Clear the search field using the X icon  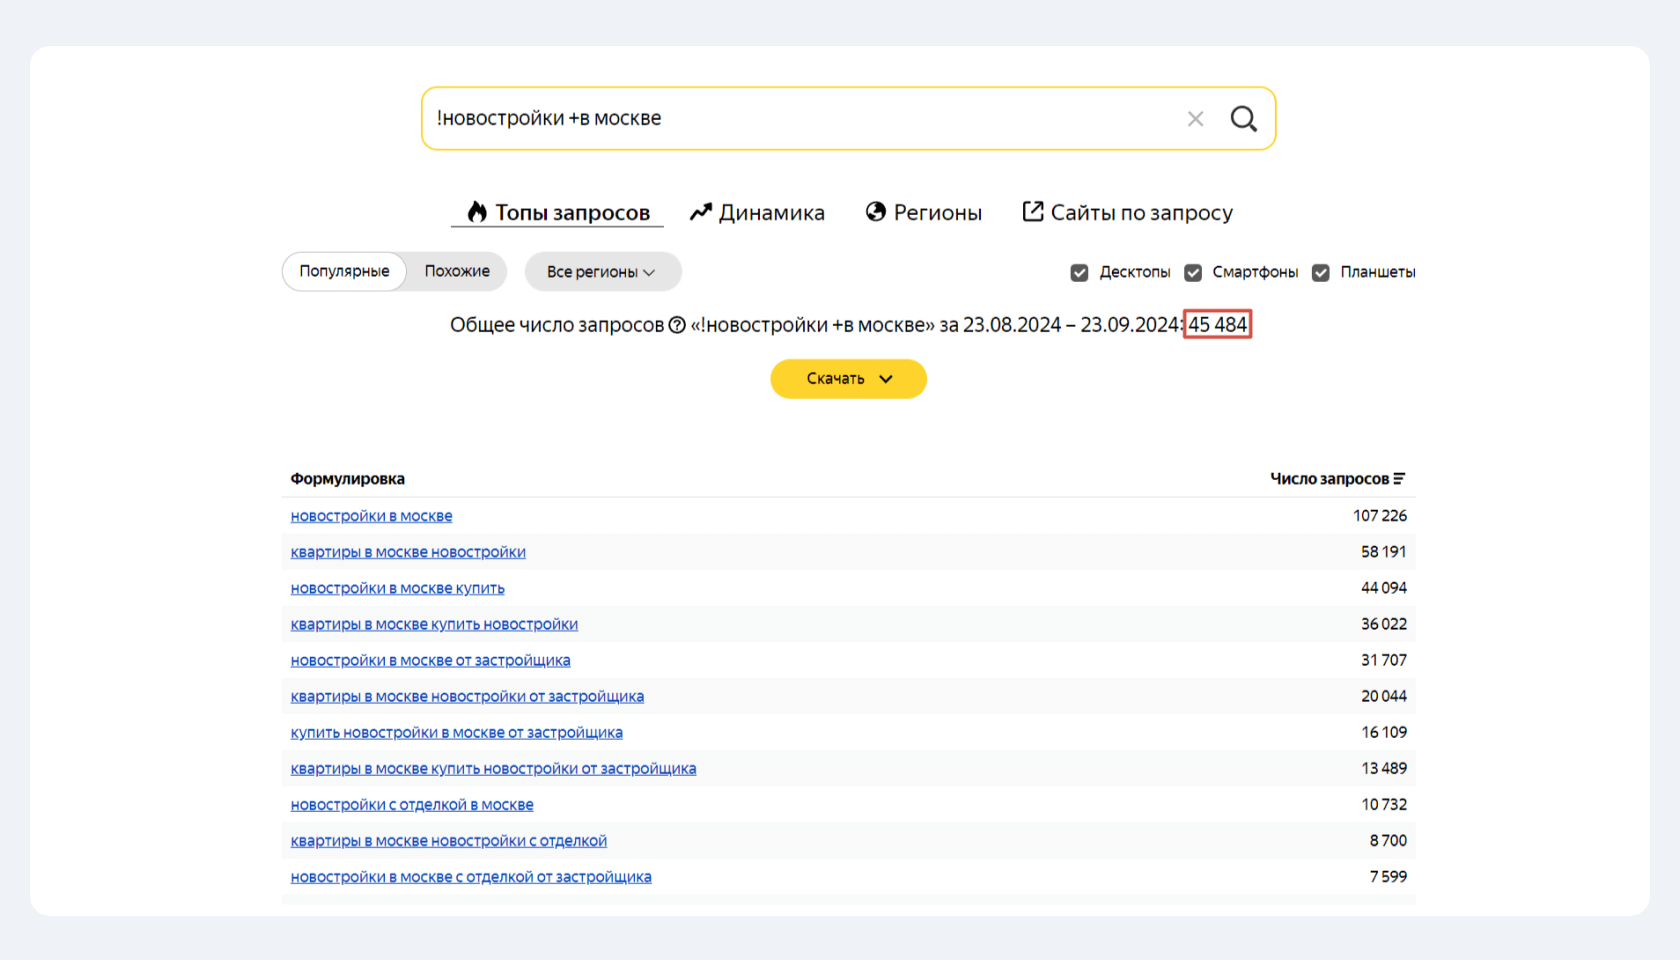pyautogui.click(x=1195, y=118)
